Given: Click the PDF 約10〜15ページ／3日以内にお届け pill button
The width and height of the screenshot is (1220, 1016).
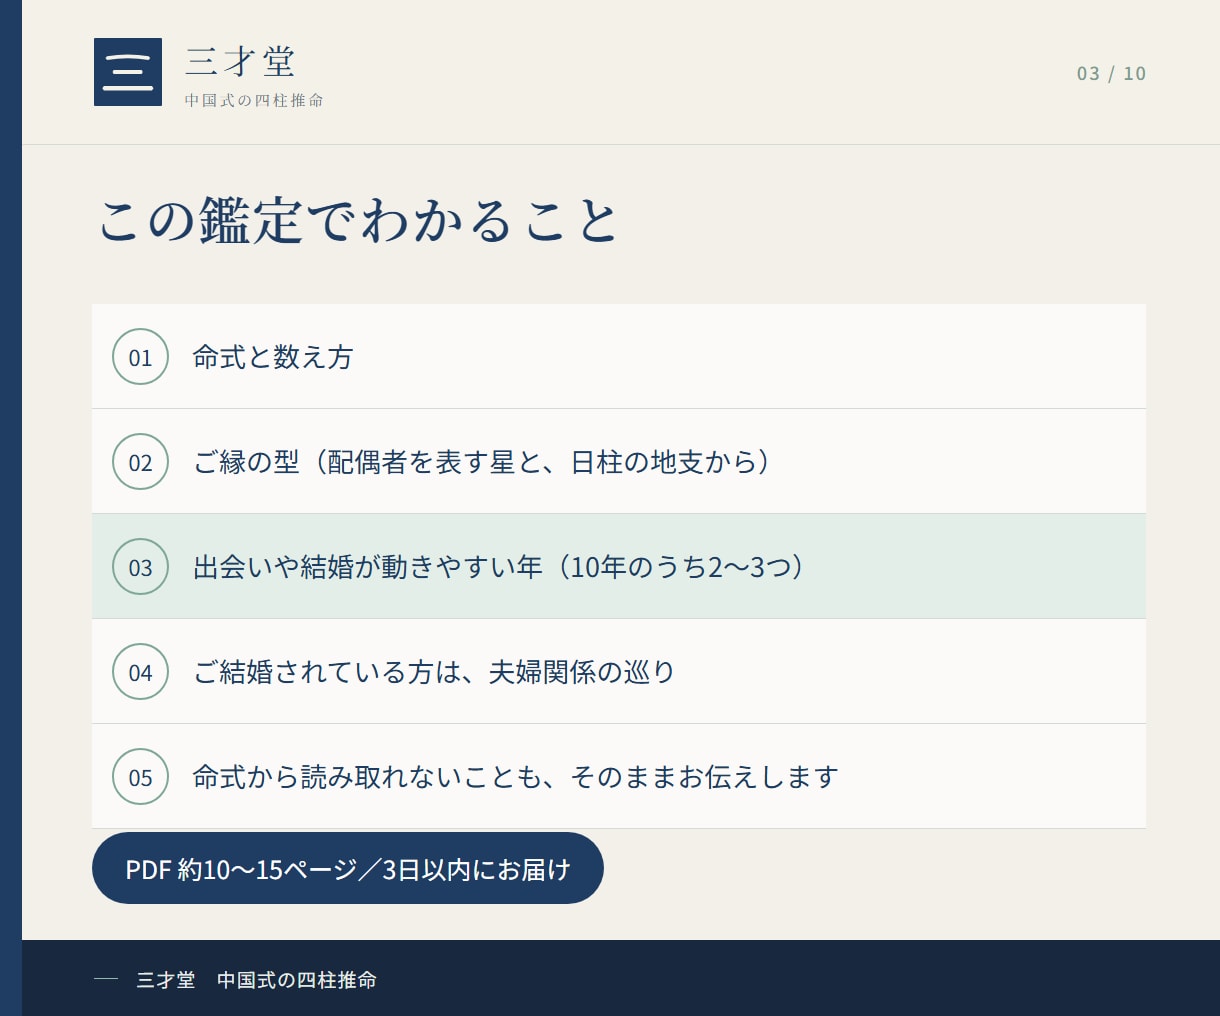Looking at the screenshot, I should coord(348,868).
